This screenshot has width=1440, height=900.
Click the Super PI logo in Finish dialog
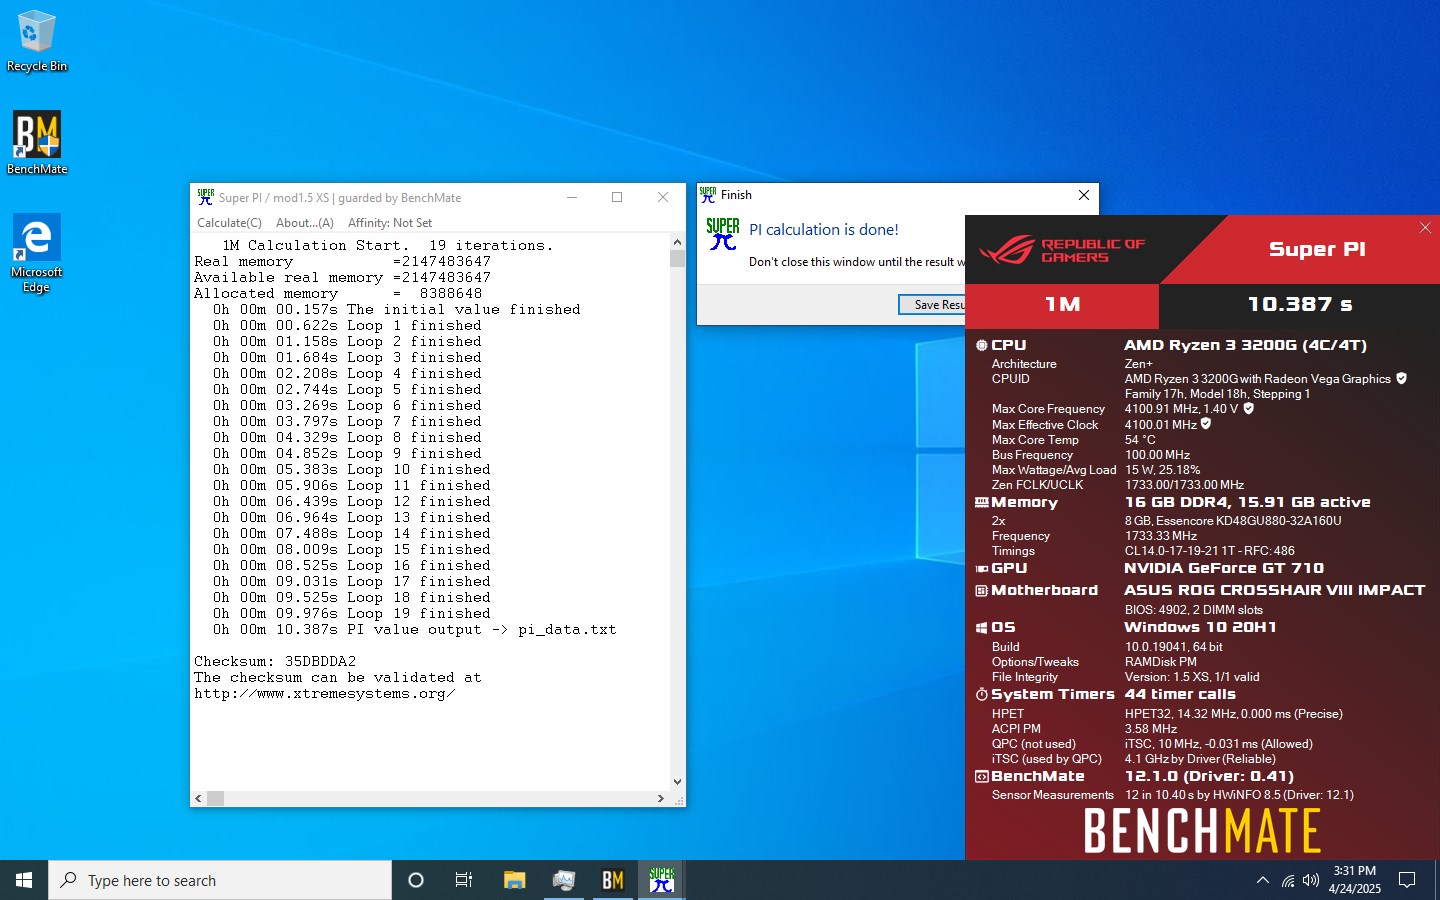(x=723, y=233)
